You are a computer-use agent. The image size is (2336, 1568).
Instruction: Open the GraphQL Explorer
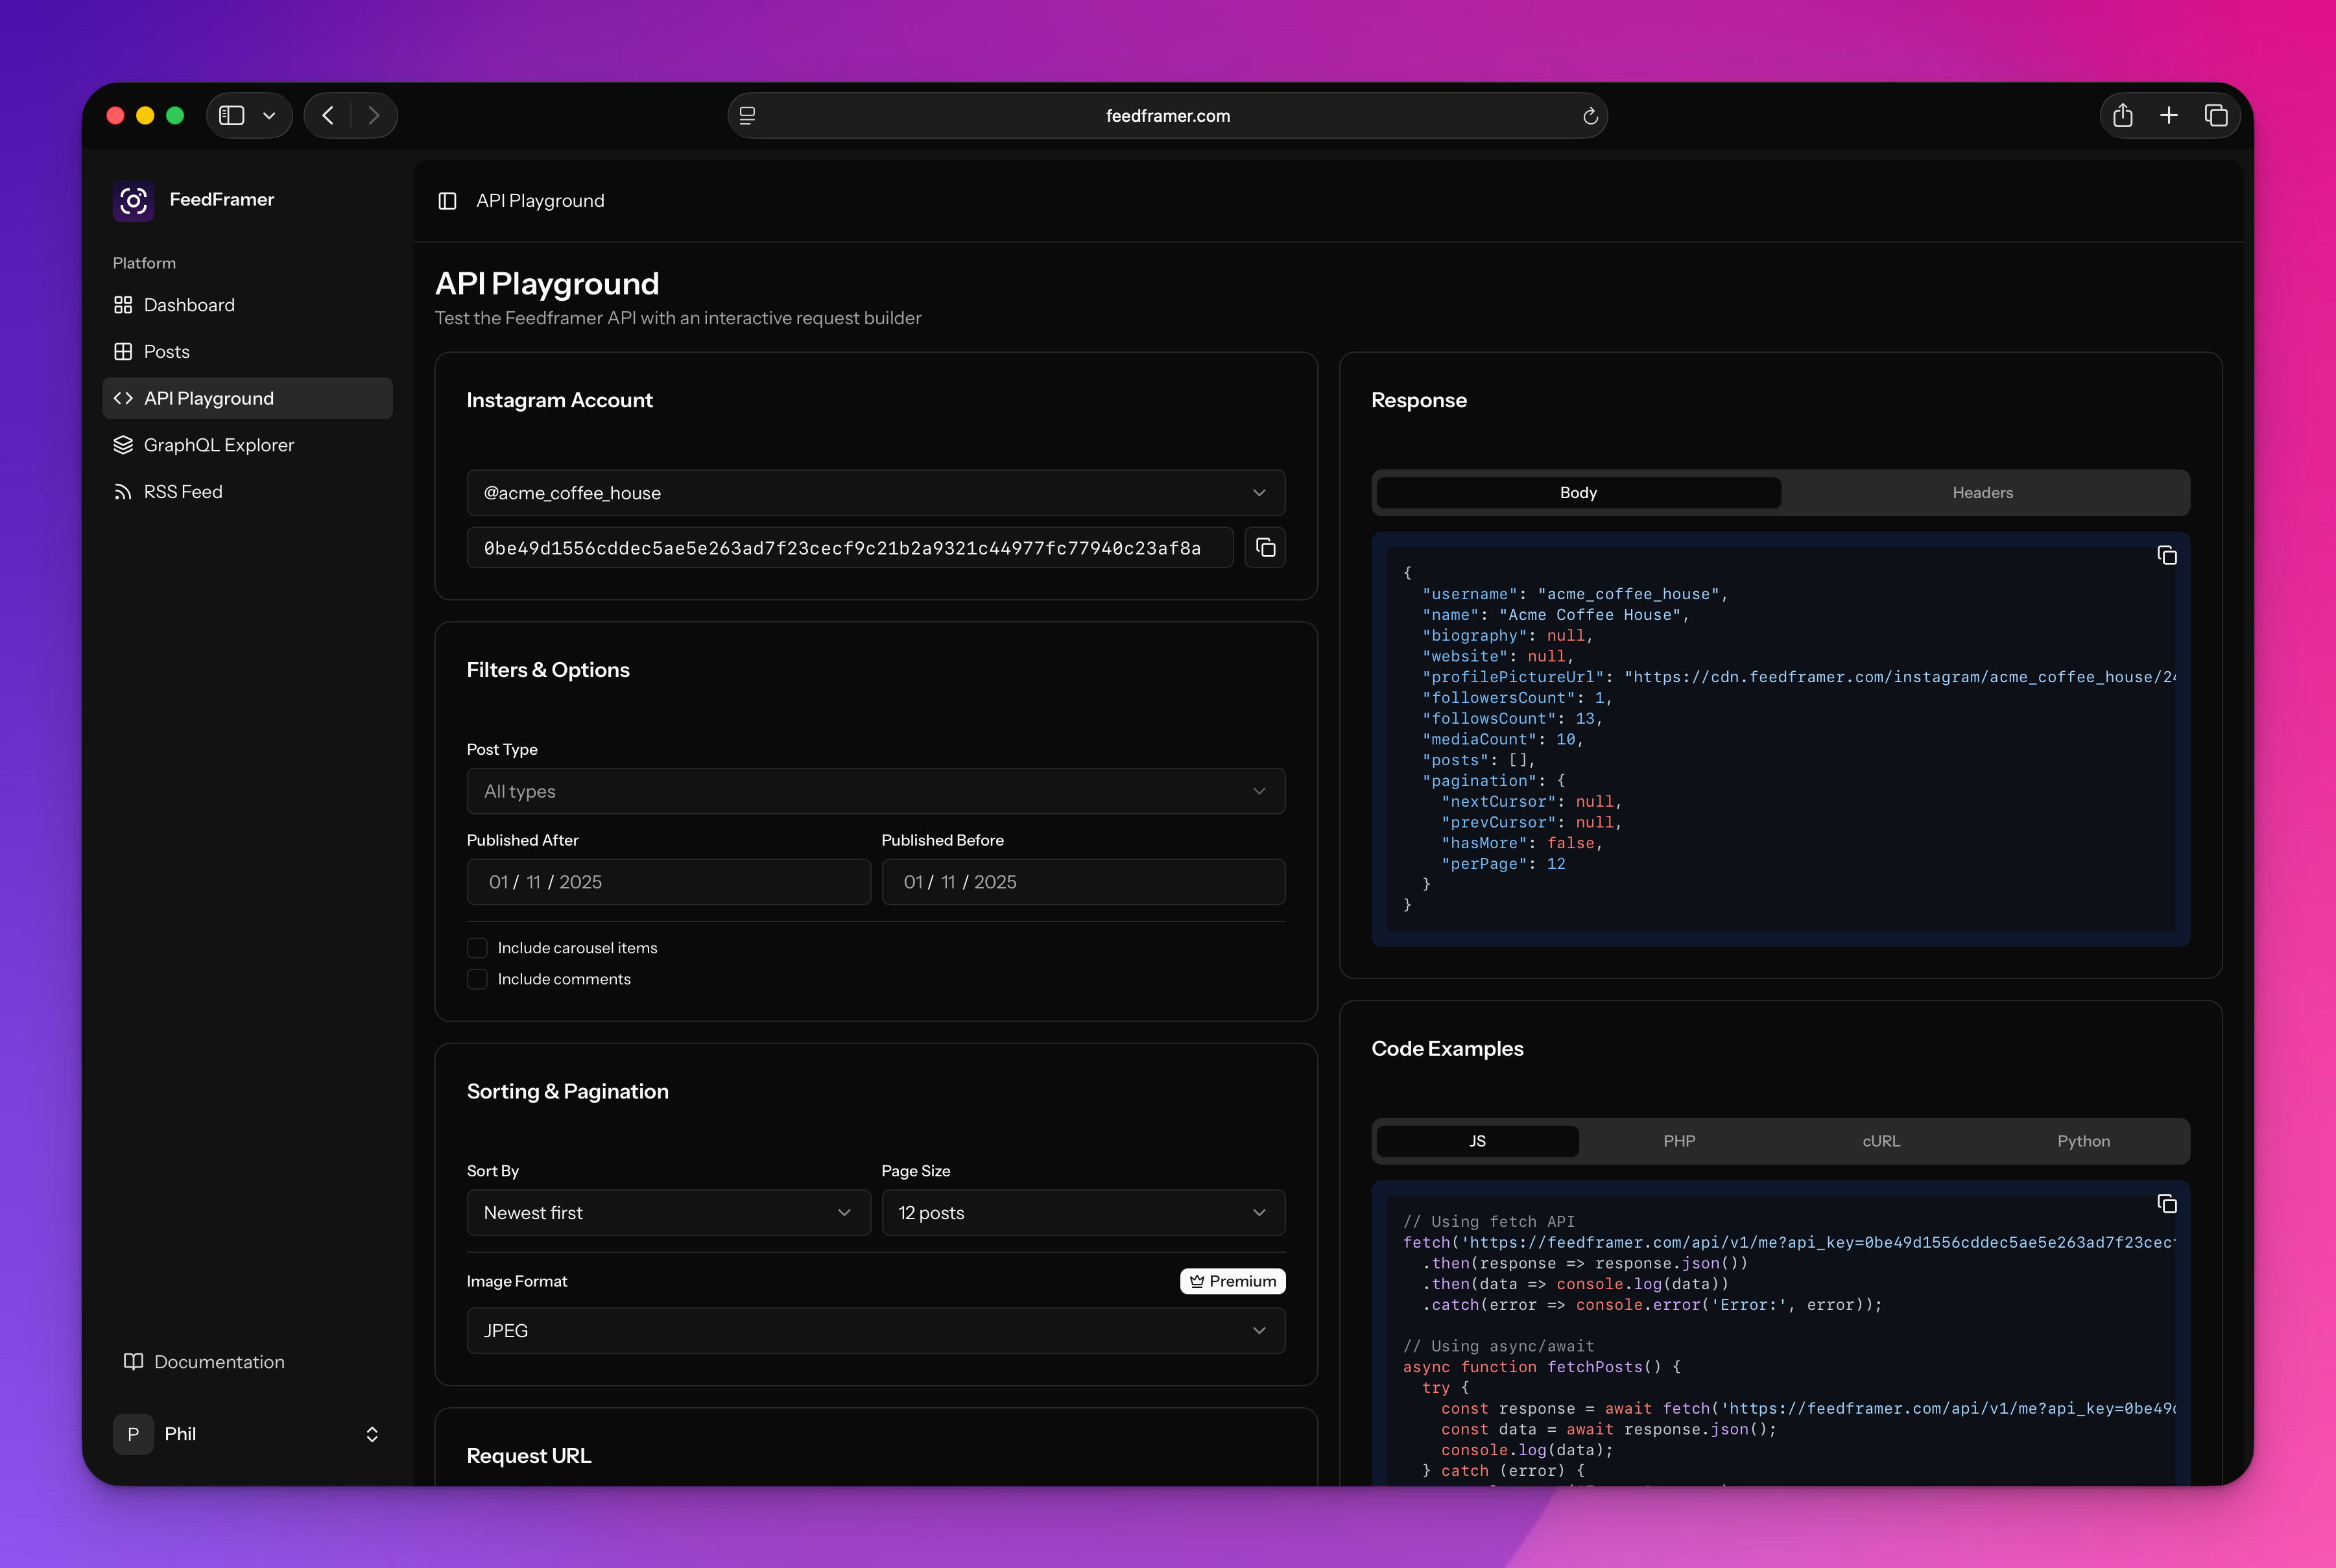point(218,444)
